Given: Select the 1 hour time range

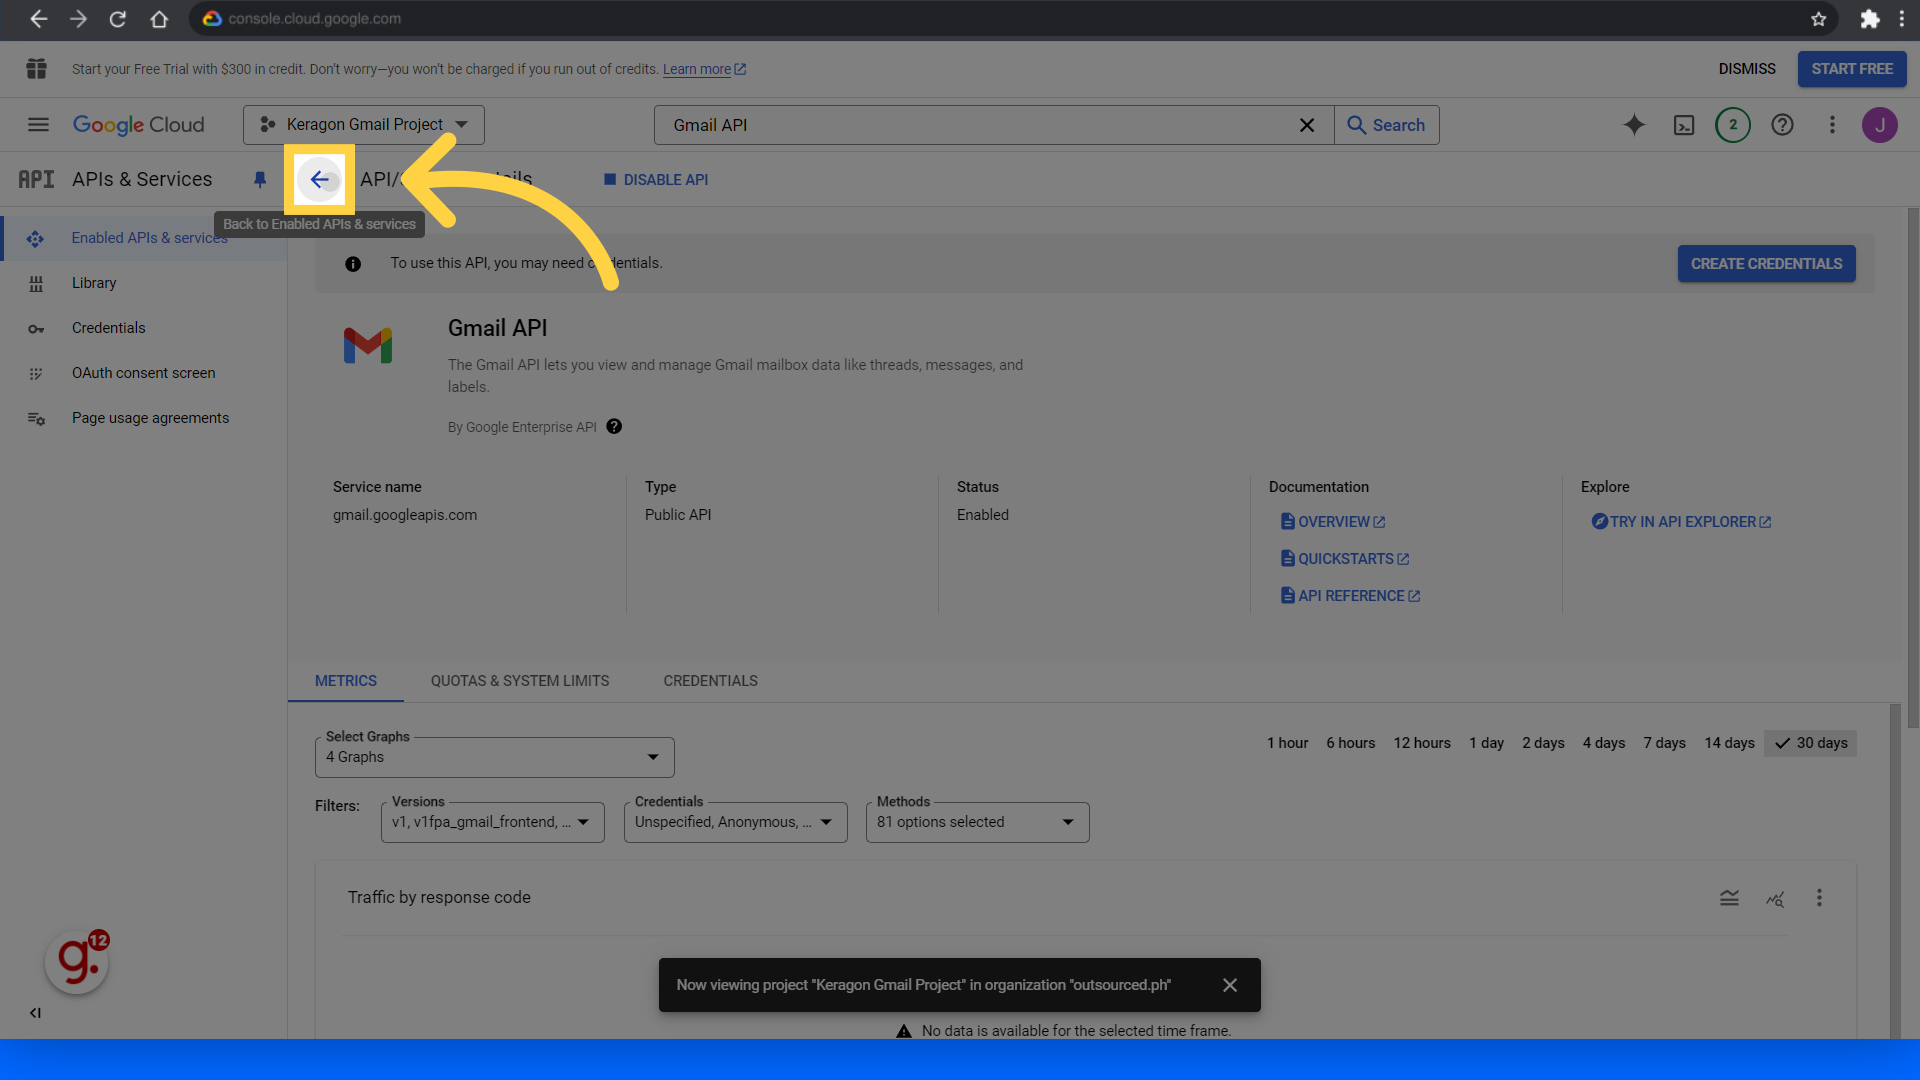Looking at the screenshot, I should click(1287, 743).
